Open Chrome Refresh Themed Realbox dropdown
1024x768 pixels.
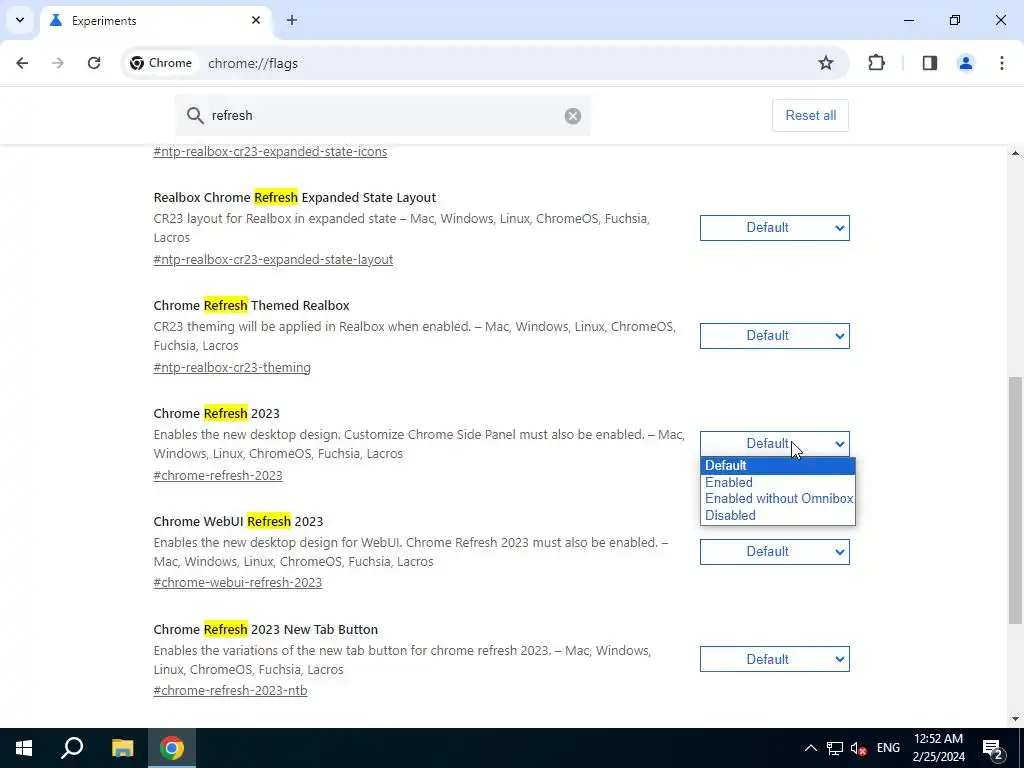coord(775,336)
